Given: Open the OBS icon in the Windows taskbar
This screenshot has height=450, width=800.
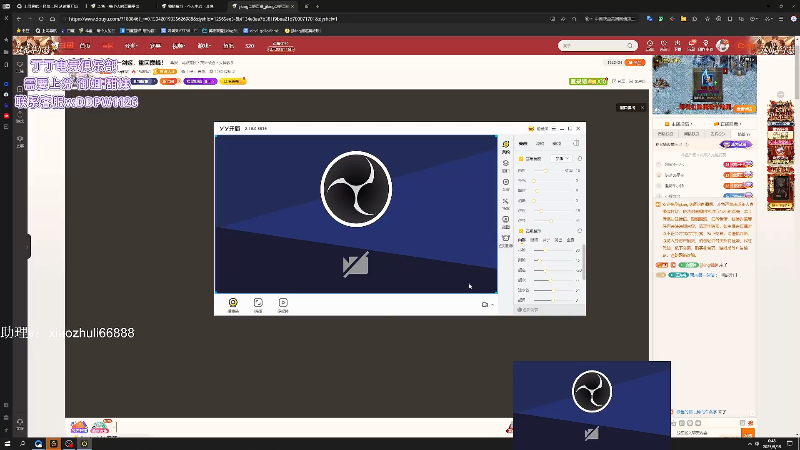Looking at the screenshot, I should coord(69,444).
